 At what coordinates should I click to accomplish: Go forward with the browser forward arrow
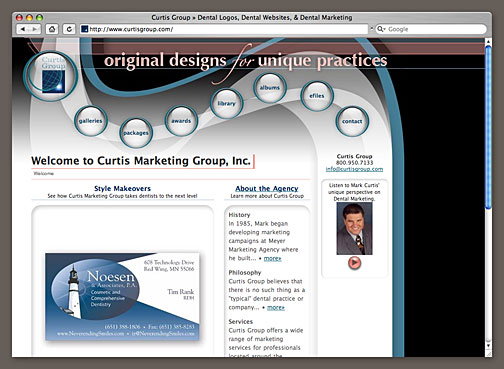coord(35,29)
